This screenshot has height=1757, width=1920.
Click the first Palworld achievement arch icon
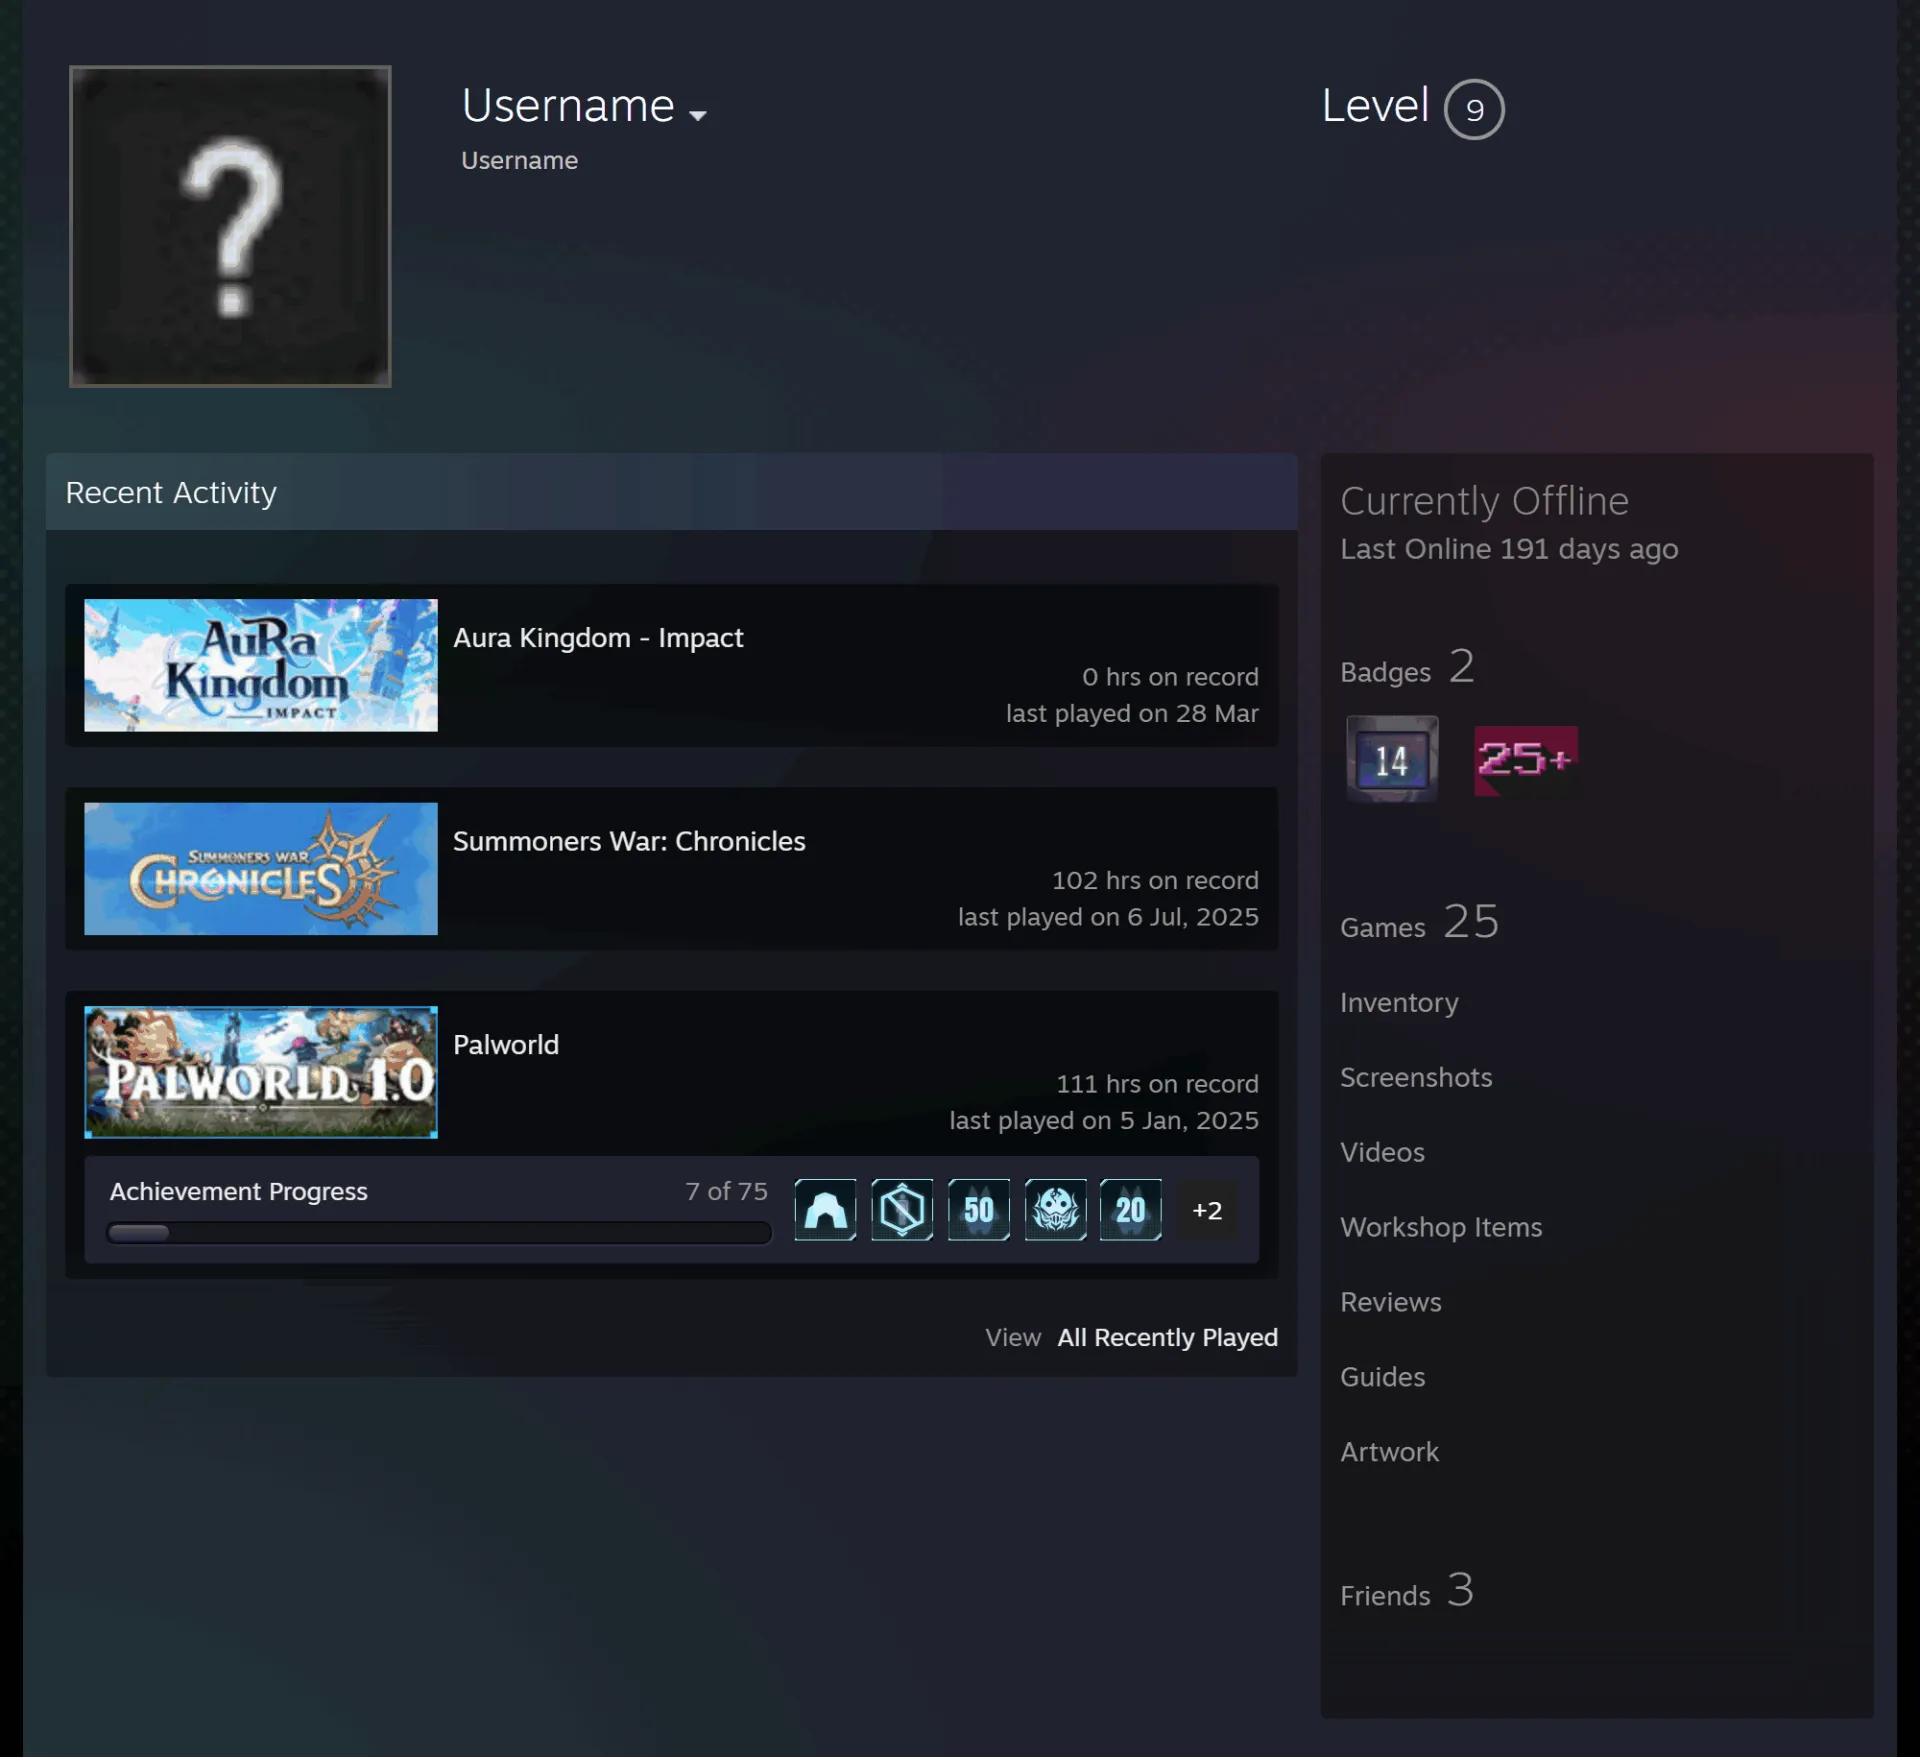click(825, 1210)
